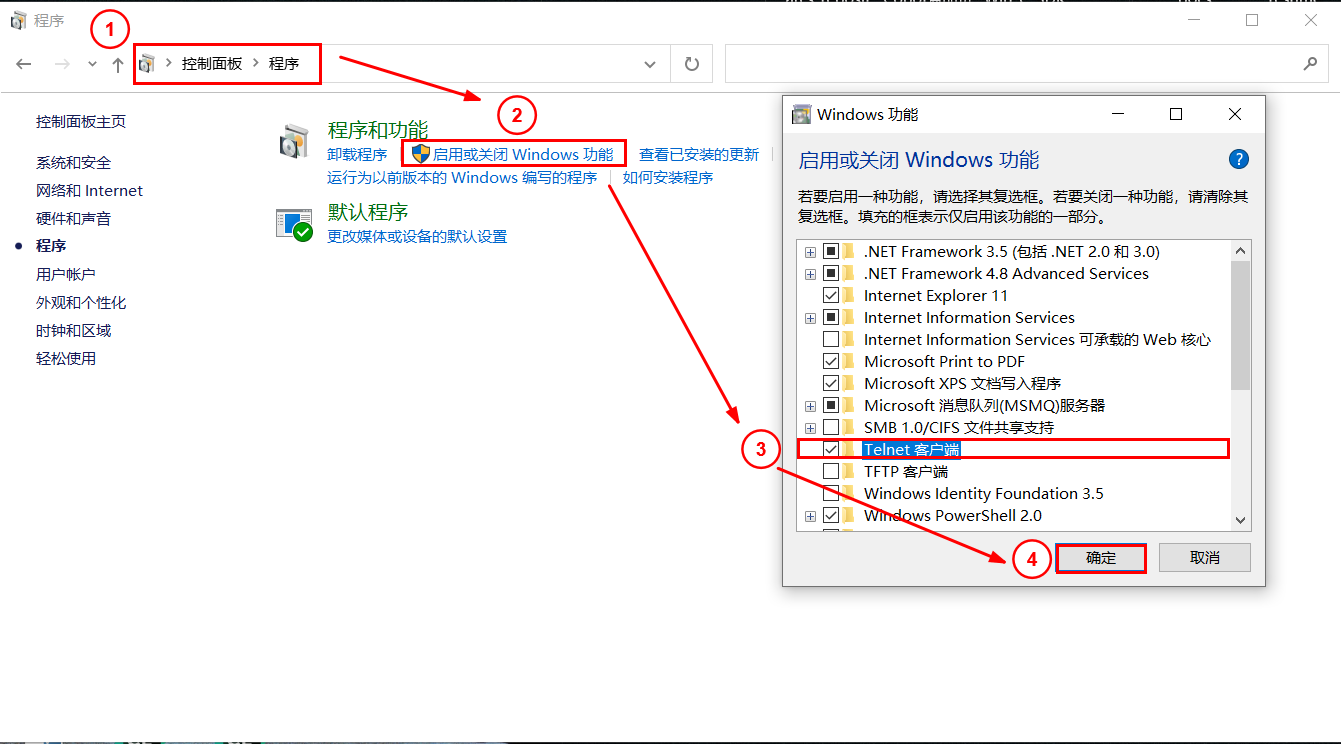The image size is (1341, 744).
Task: Go back using the Back arrow
Action: click(24, 64)
